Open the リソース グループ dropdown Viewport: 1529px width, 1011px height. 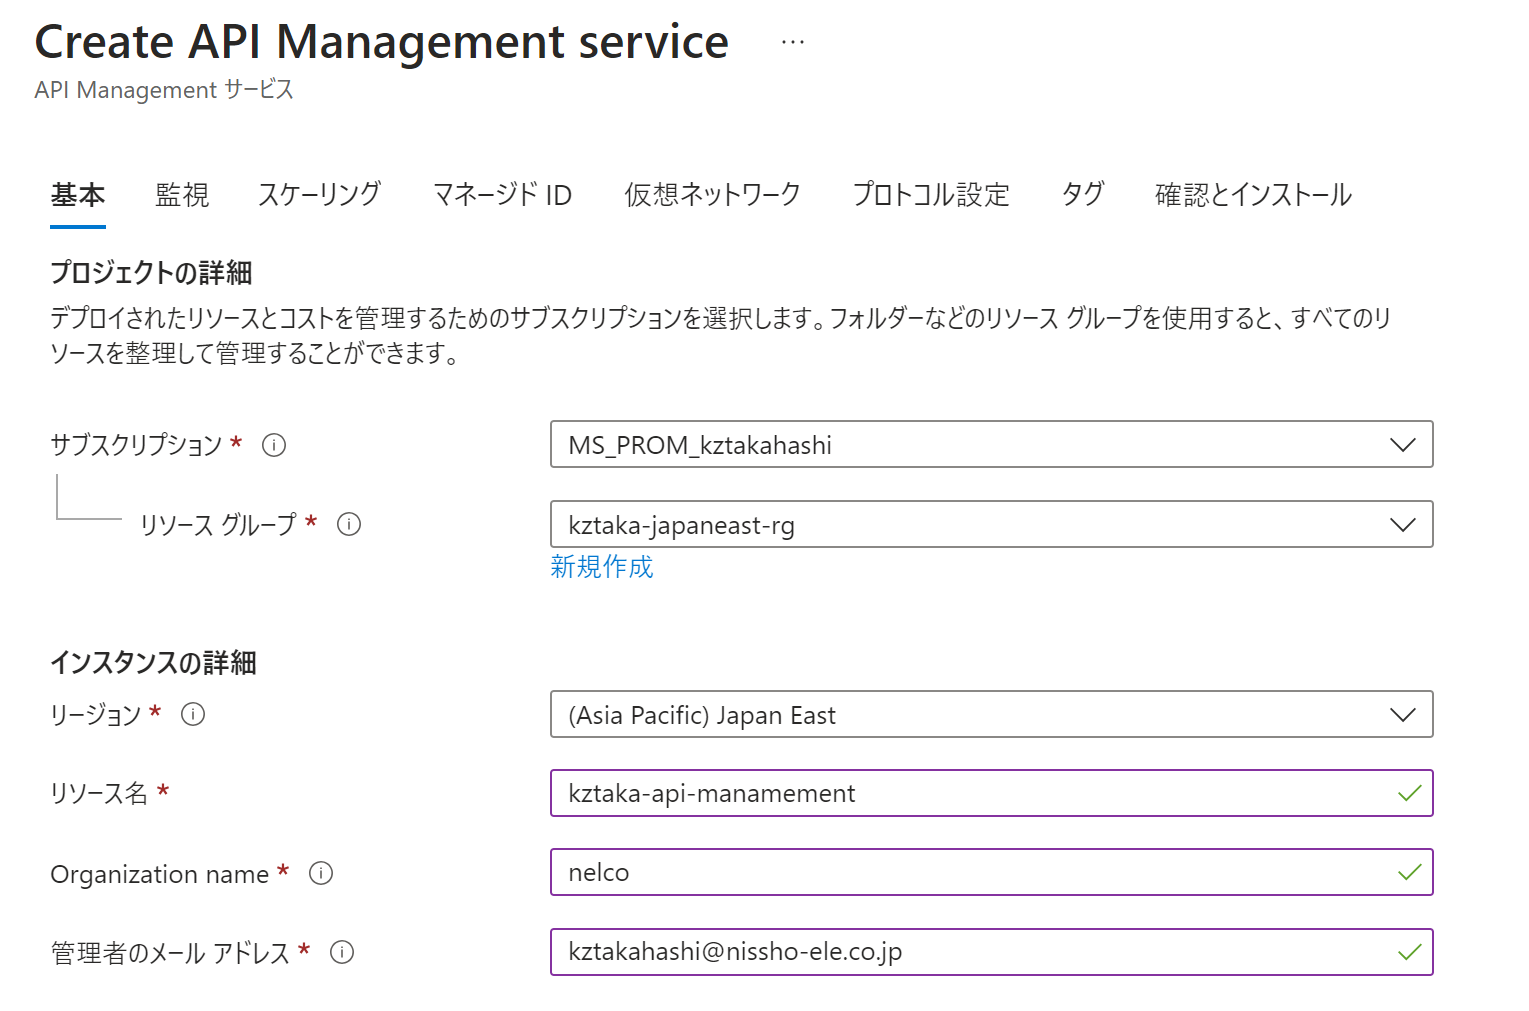(990, 524)
